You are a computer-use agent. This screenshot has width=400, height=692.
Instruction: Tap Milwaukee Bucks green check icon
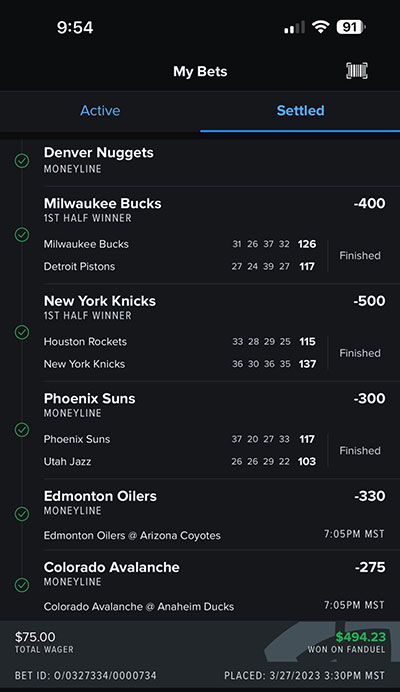(x=22, y=234)
